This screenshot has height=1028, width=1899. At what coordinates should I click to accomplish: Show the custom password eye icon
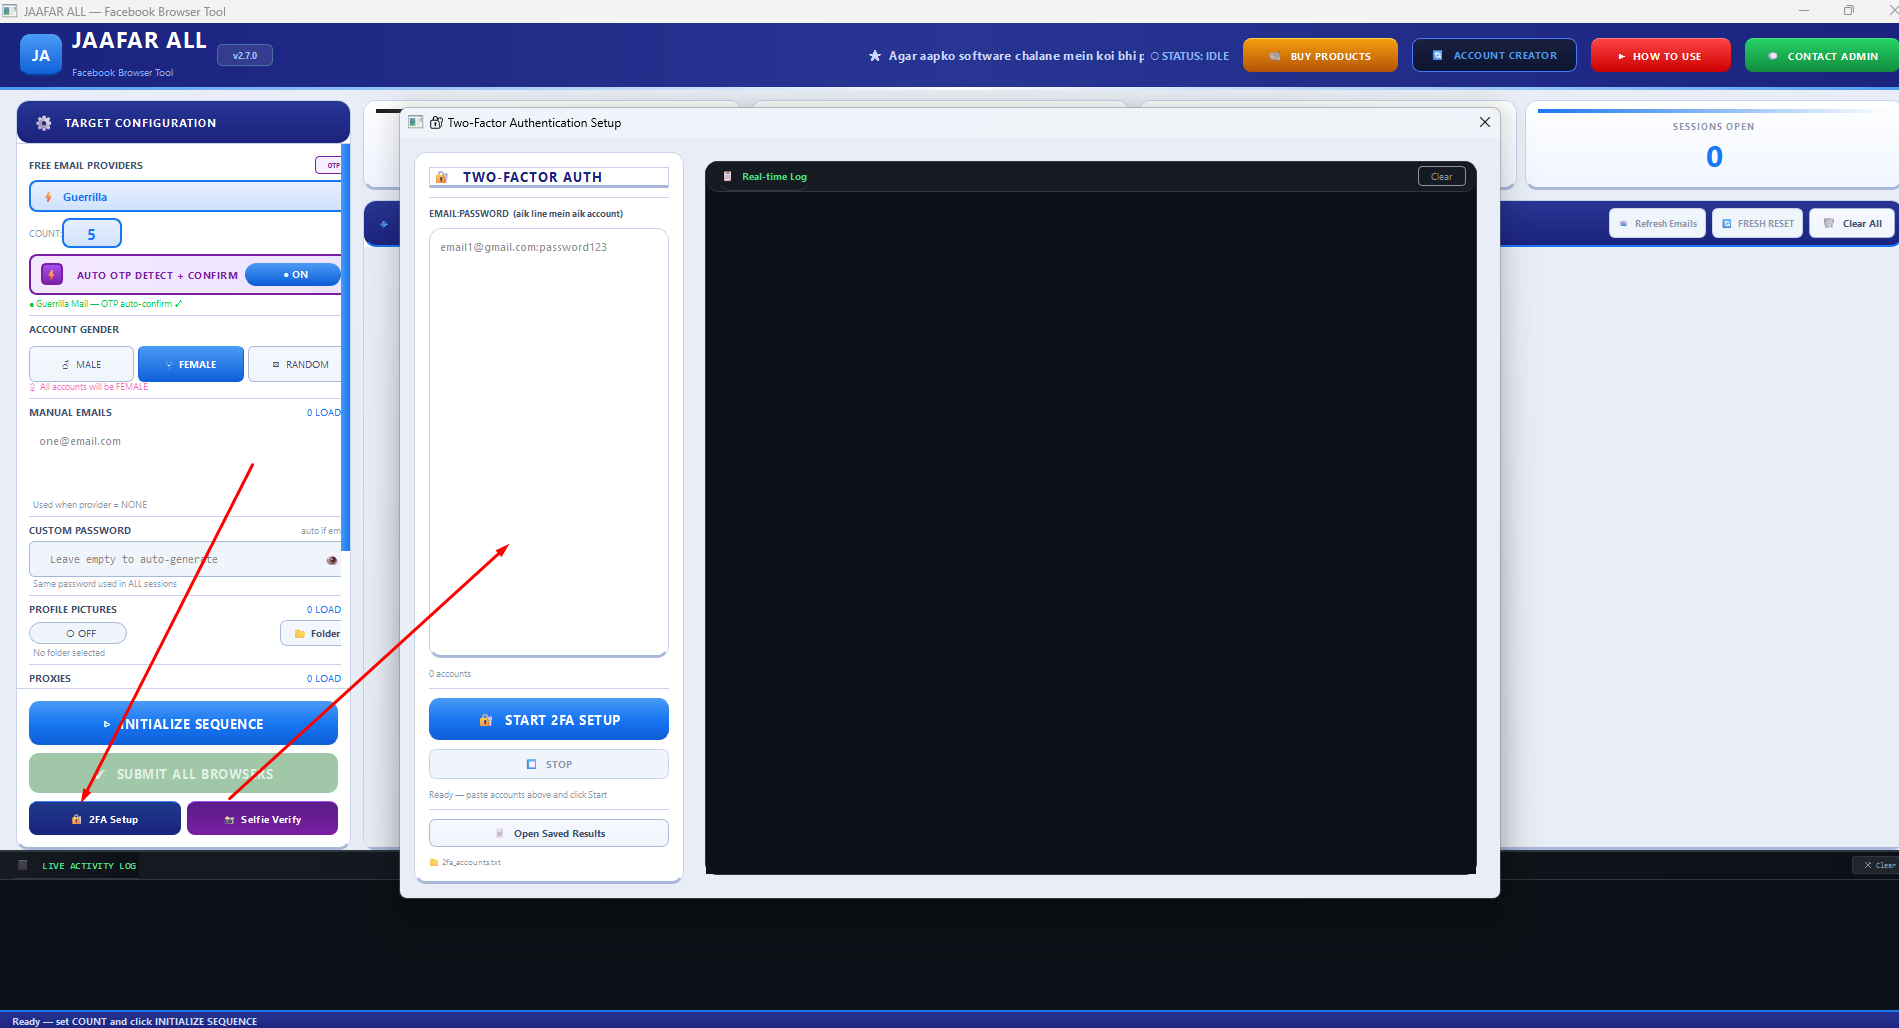point(332,560)
